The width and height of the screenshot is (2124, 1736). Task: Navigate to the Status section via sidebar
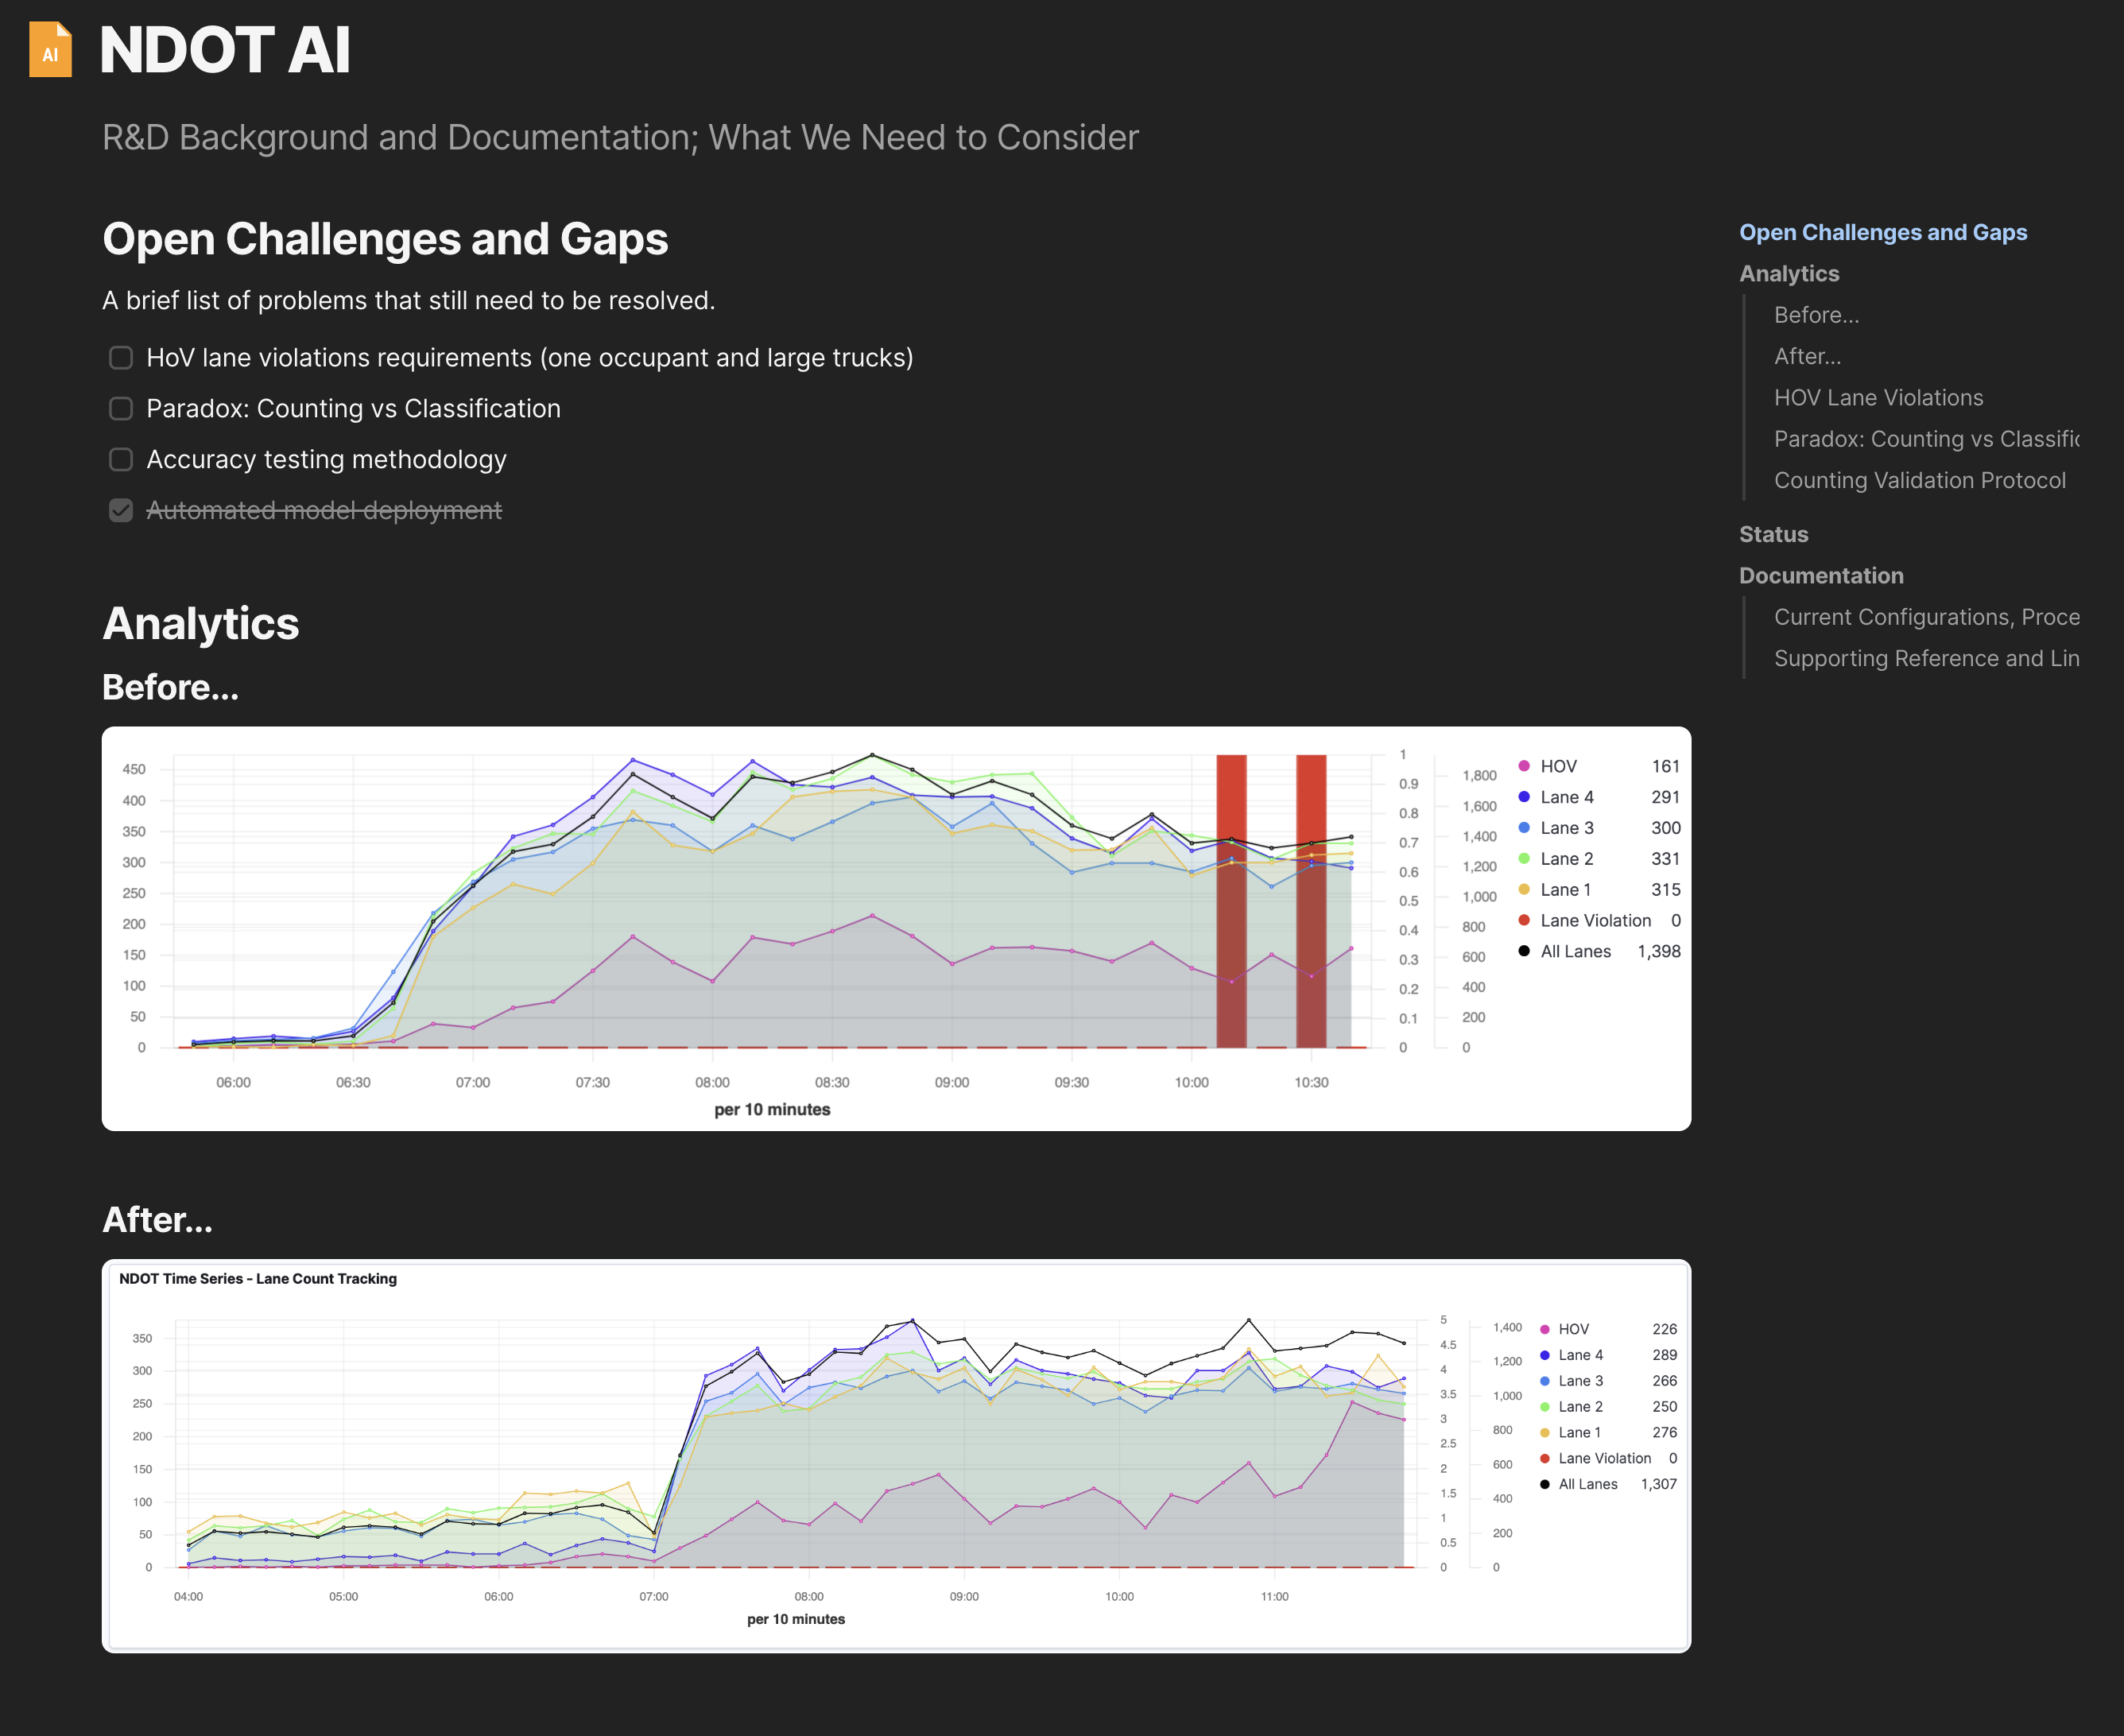tap(1774, 534)
